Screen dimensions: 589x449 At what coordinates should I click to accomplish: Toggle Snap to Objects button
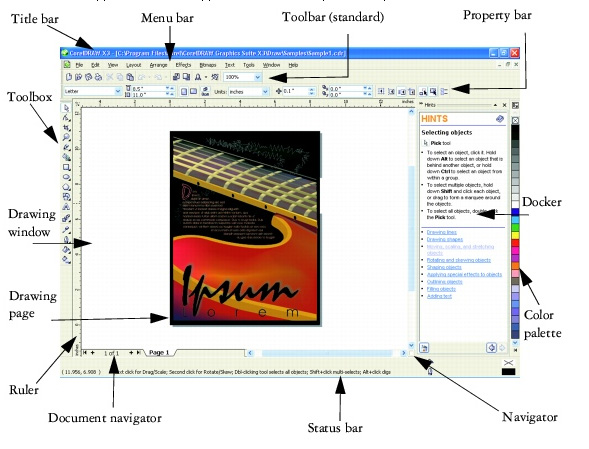pyautogui.click(x=402, y=91)
